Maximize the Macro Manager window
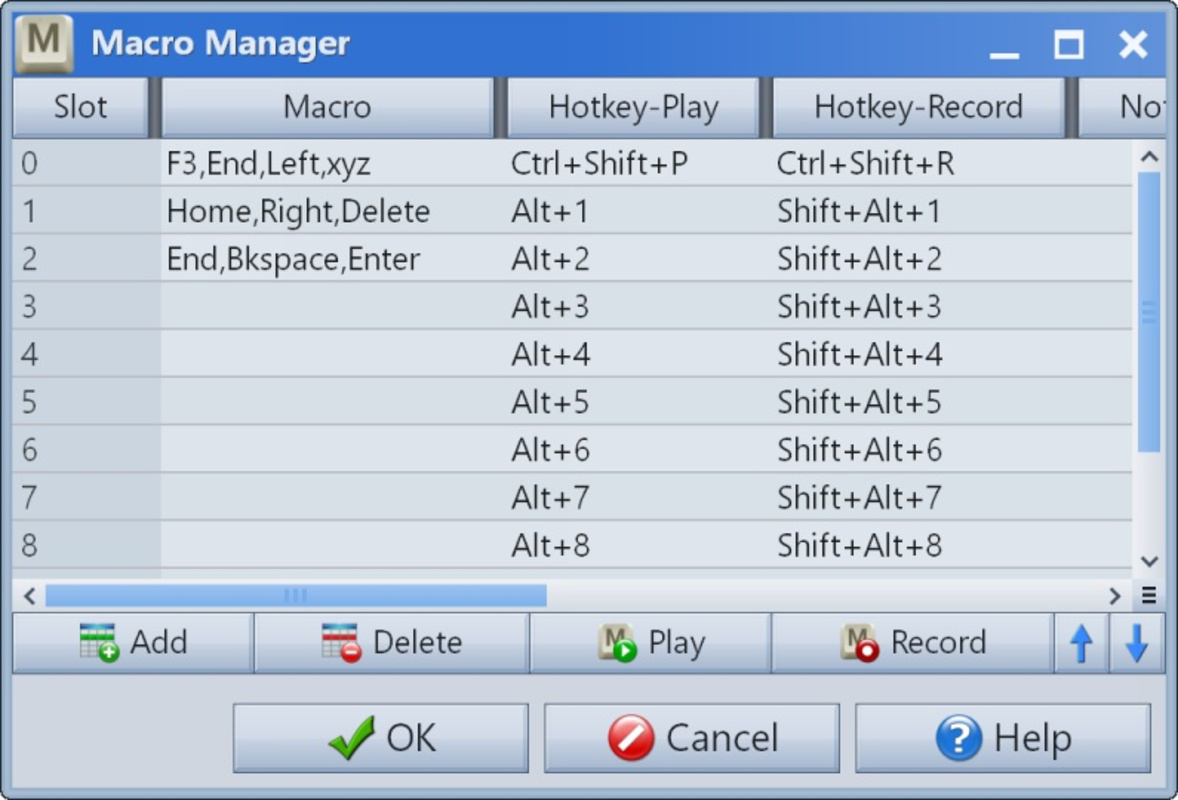The image size is (1178, 800). click(x=1068, y=45)
